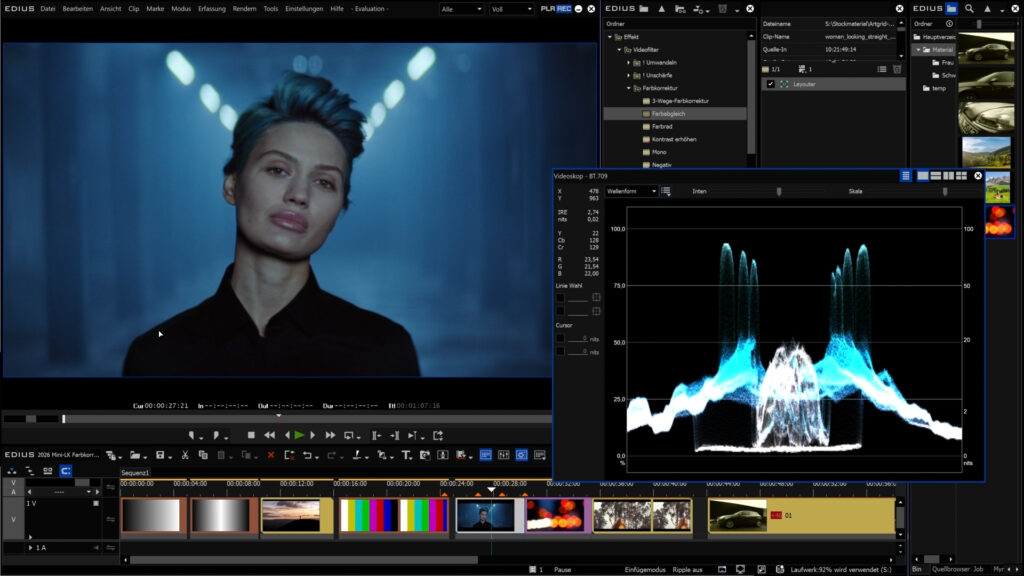
Task: Toggle the first Linie Wahl checkbox
Action: pos(561,298)
